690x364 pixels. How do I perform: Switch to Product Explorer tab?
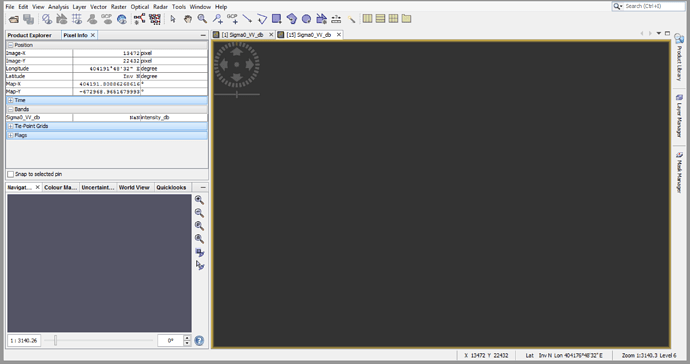point(29,35)
